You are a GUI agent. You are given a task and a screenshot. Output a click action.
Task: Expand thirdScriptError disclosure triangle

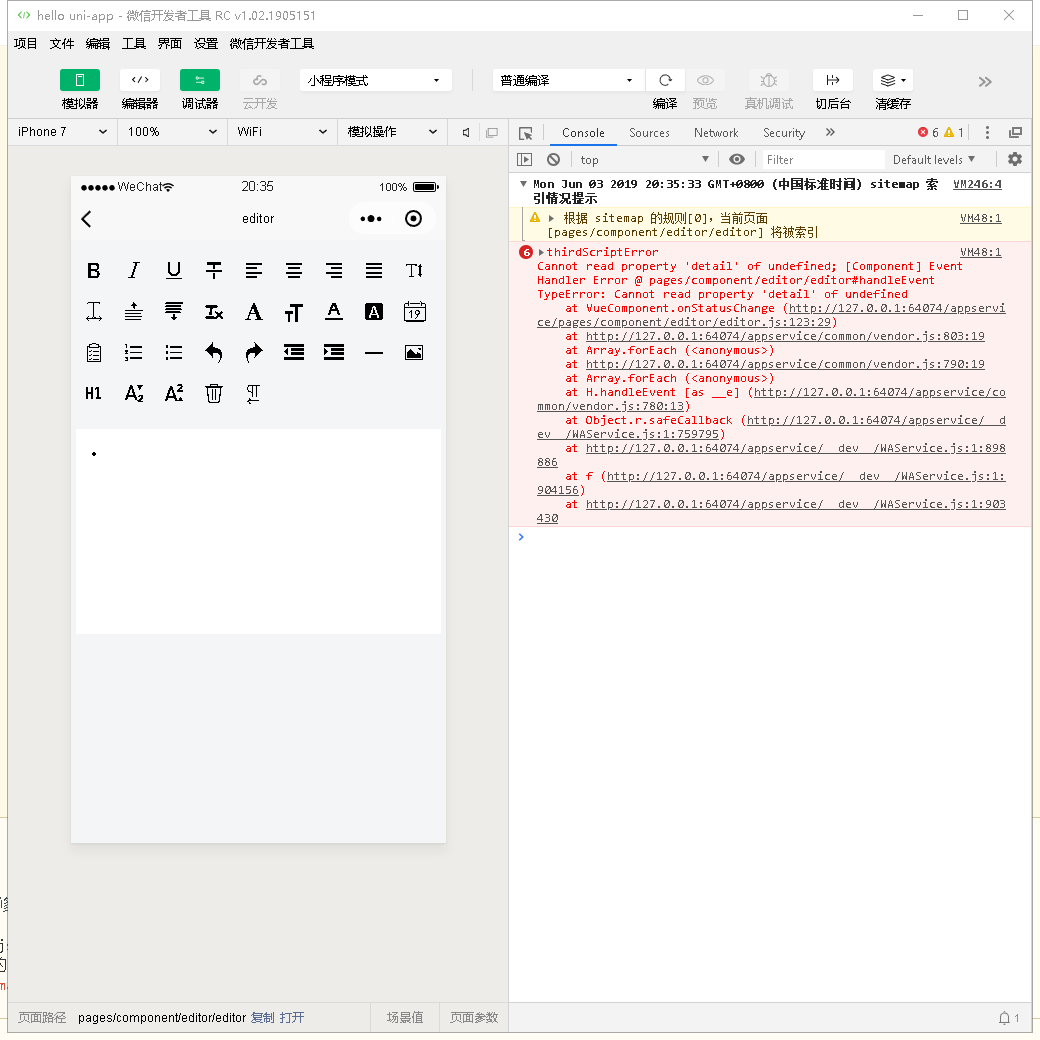541,252
